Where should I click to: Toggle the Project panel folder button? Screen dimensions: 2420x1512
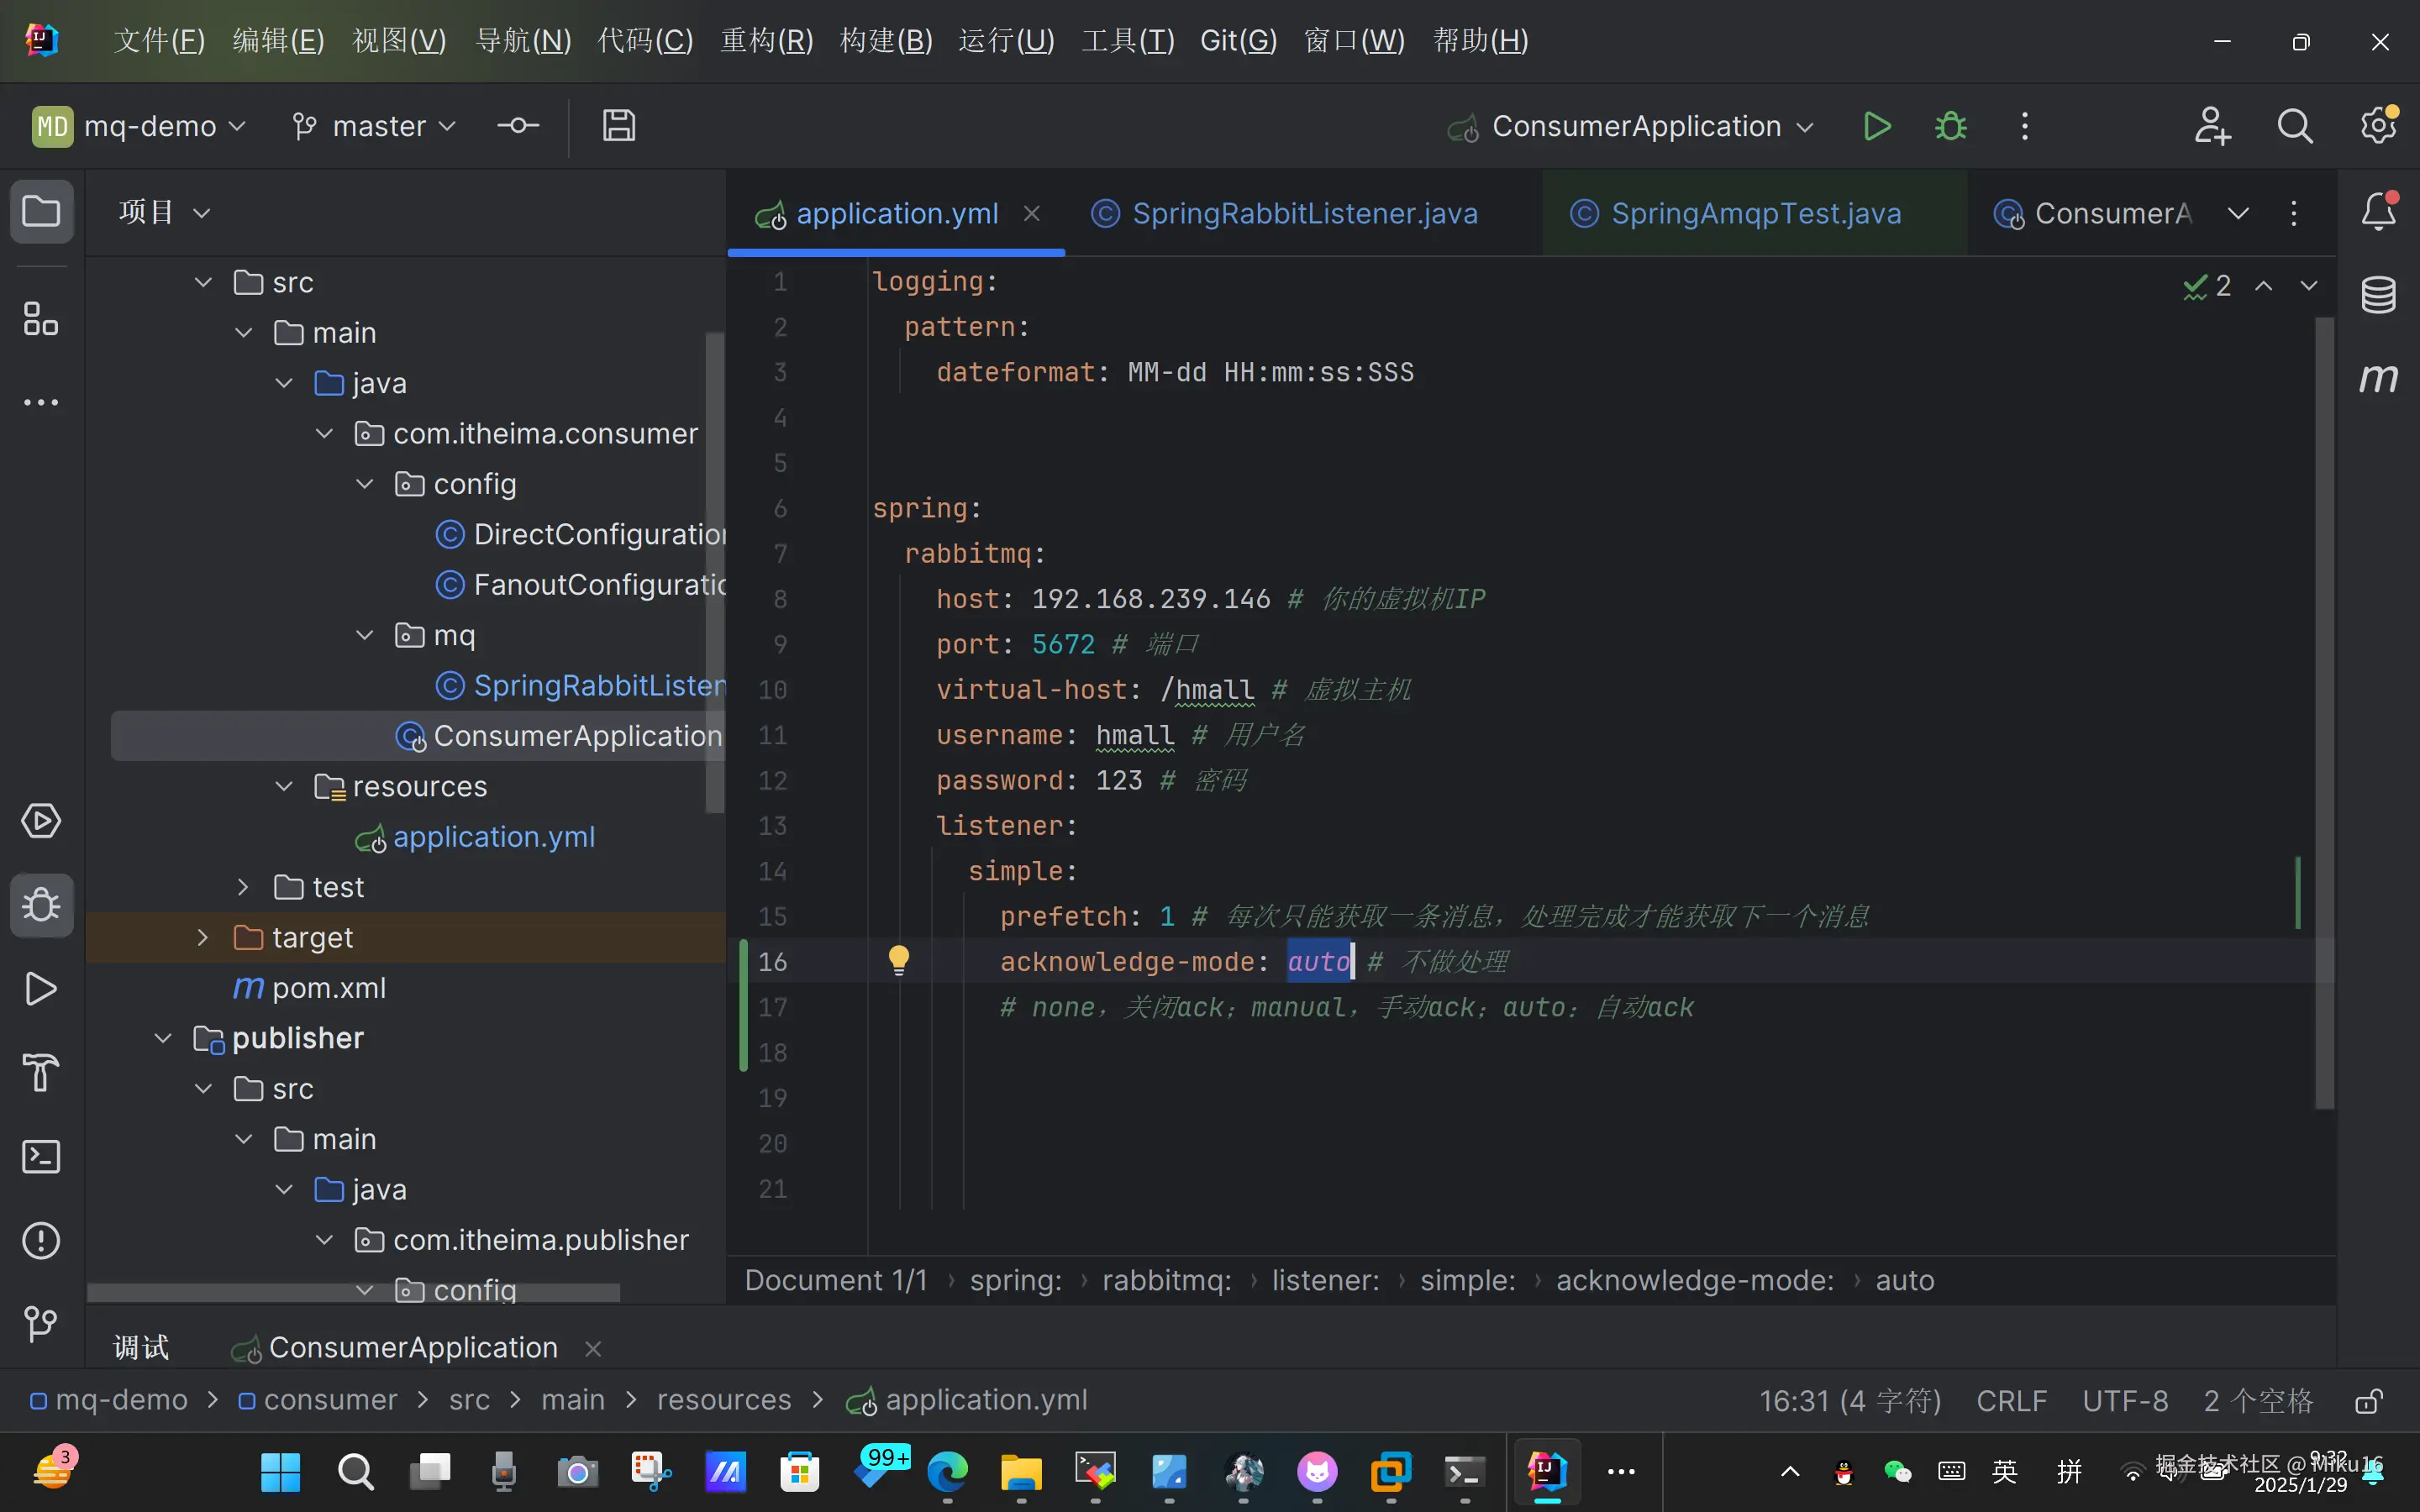tap(41, 212)
